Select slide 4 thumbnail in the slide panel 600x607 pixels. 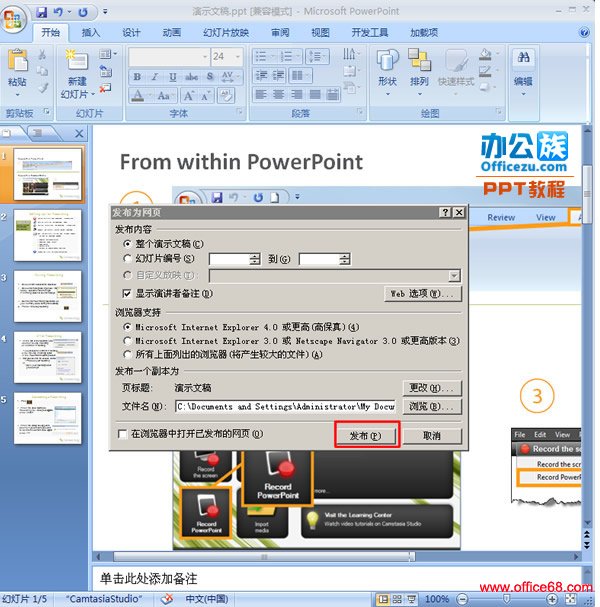(48, 357)
